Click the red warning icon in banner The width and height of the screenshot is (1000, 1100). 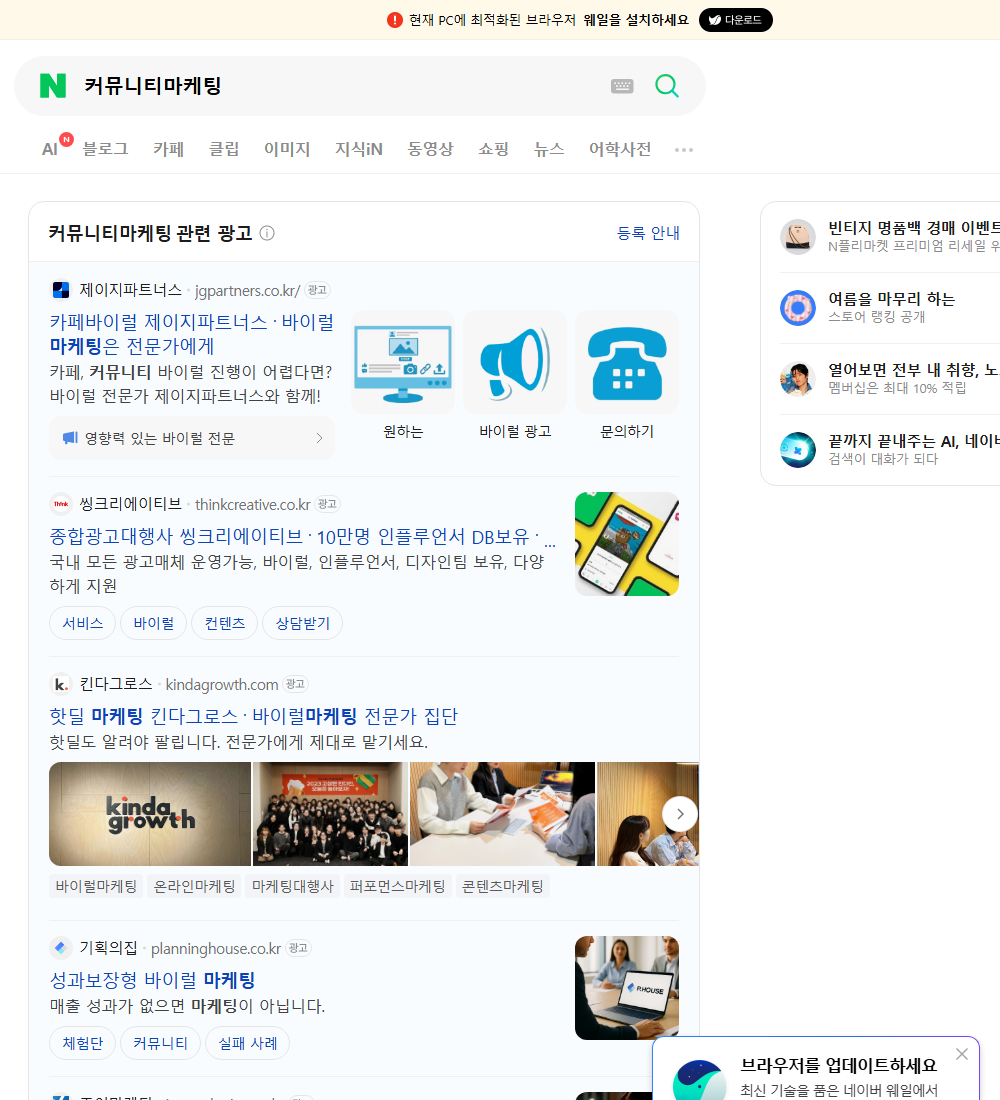pos(394,20)
